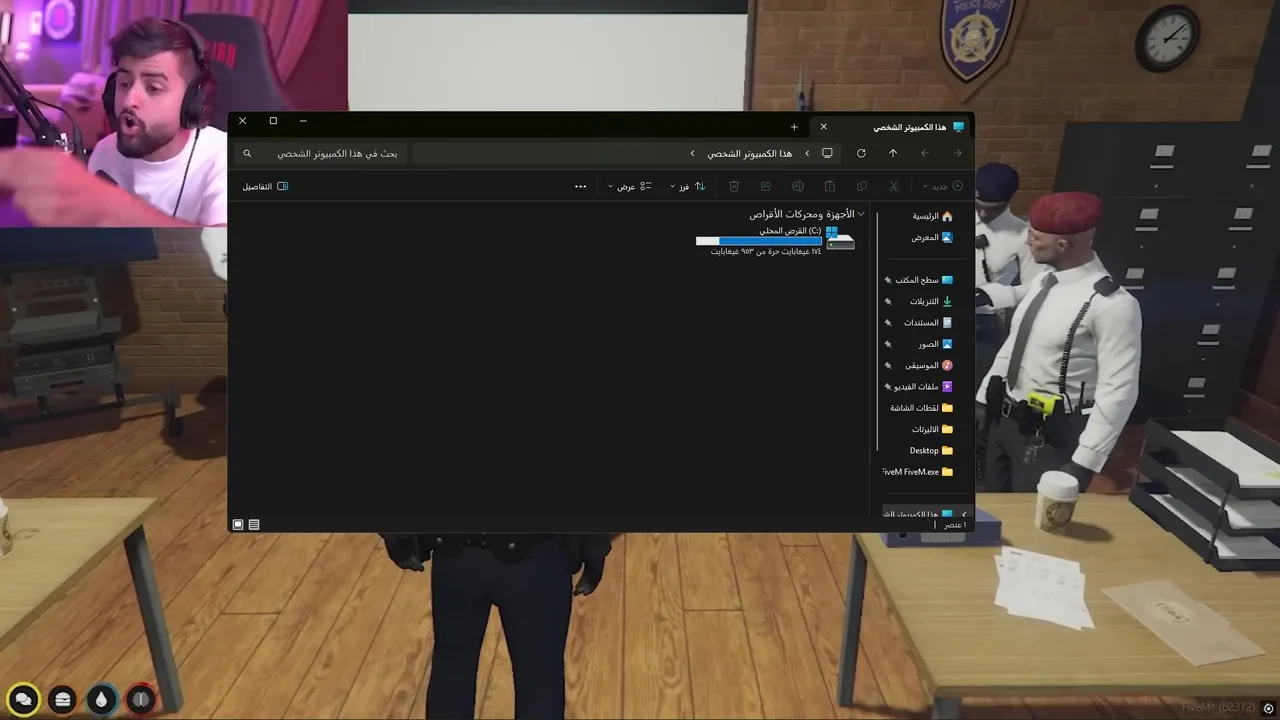1280x720 pixels.
Task: Close the 'هذا الكمبيوتر الشخصي' tab
Action: click(x=824, y=127)
